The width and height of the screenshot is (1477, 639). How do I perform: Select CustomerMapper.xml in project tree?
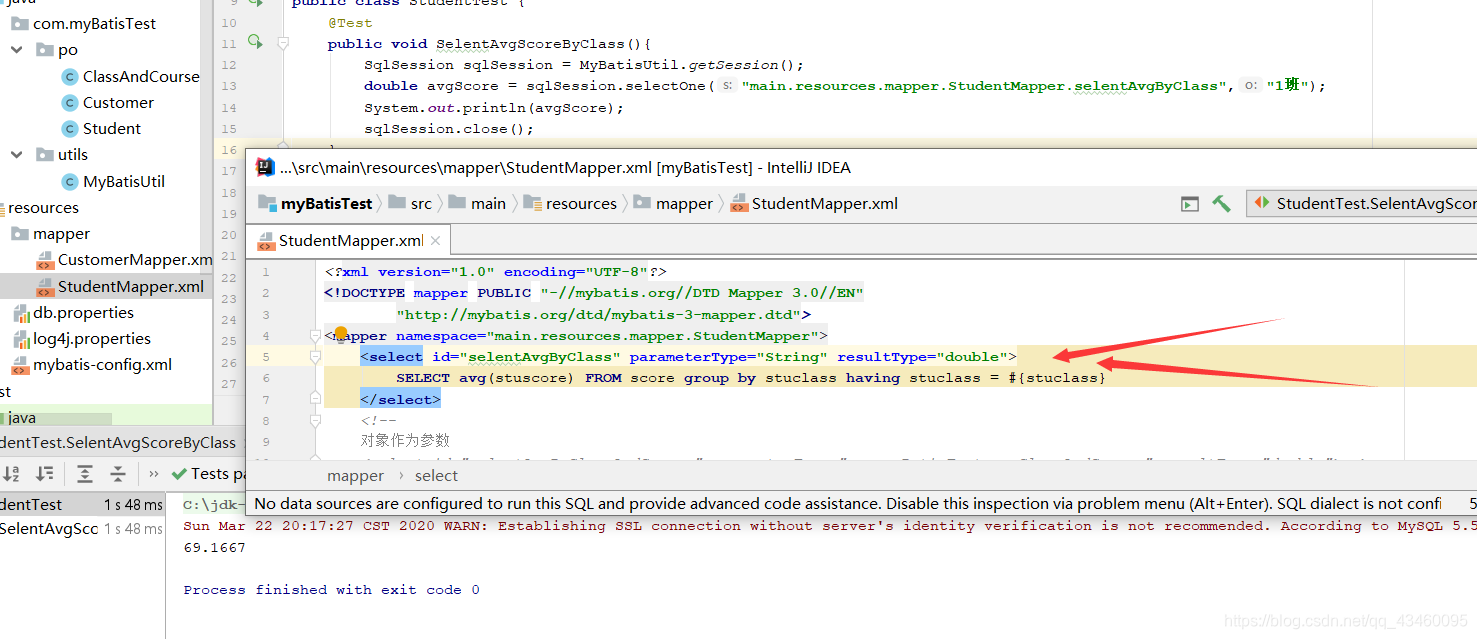click(135, 260)
